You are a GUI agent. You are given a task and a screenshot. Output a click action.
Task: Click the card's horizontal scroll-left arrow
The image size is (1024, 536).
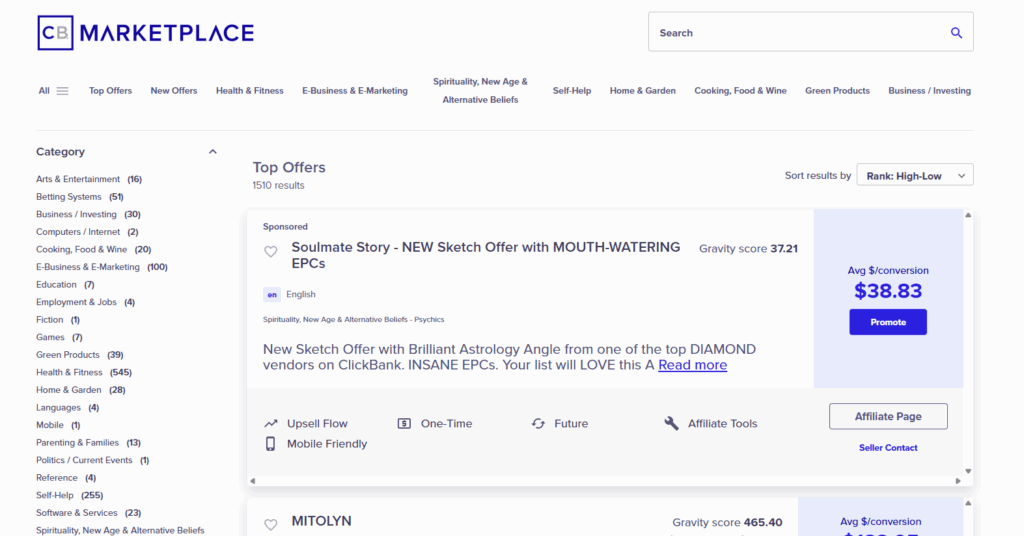252,481
